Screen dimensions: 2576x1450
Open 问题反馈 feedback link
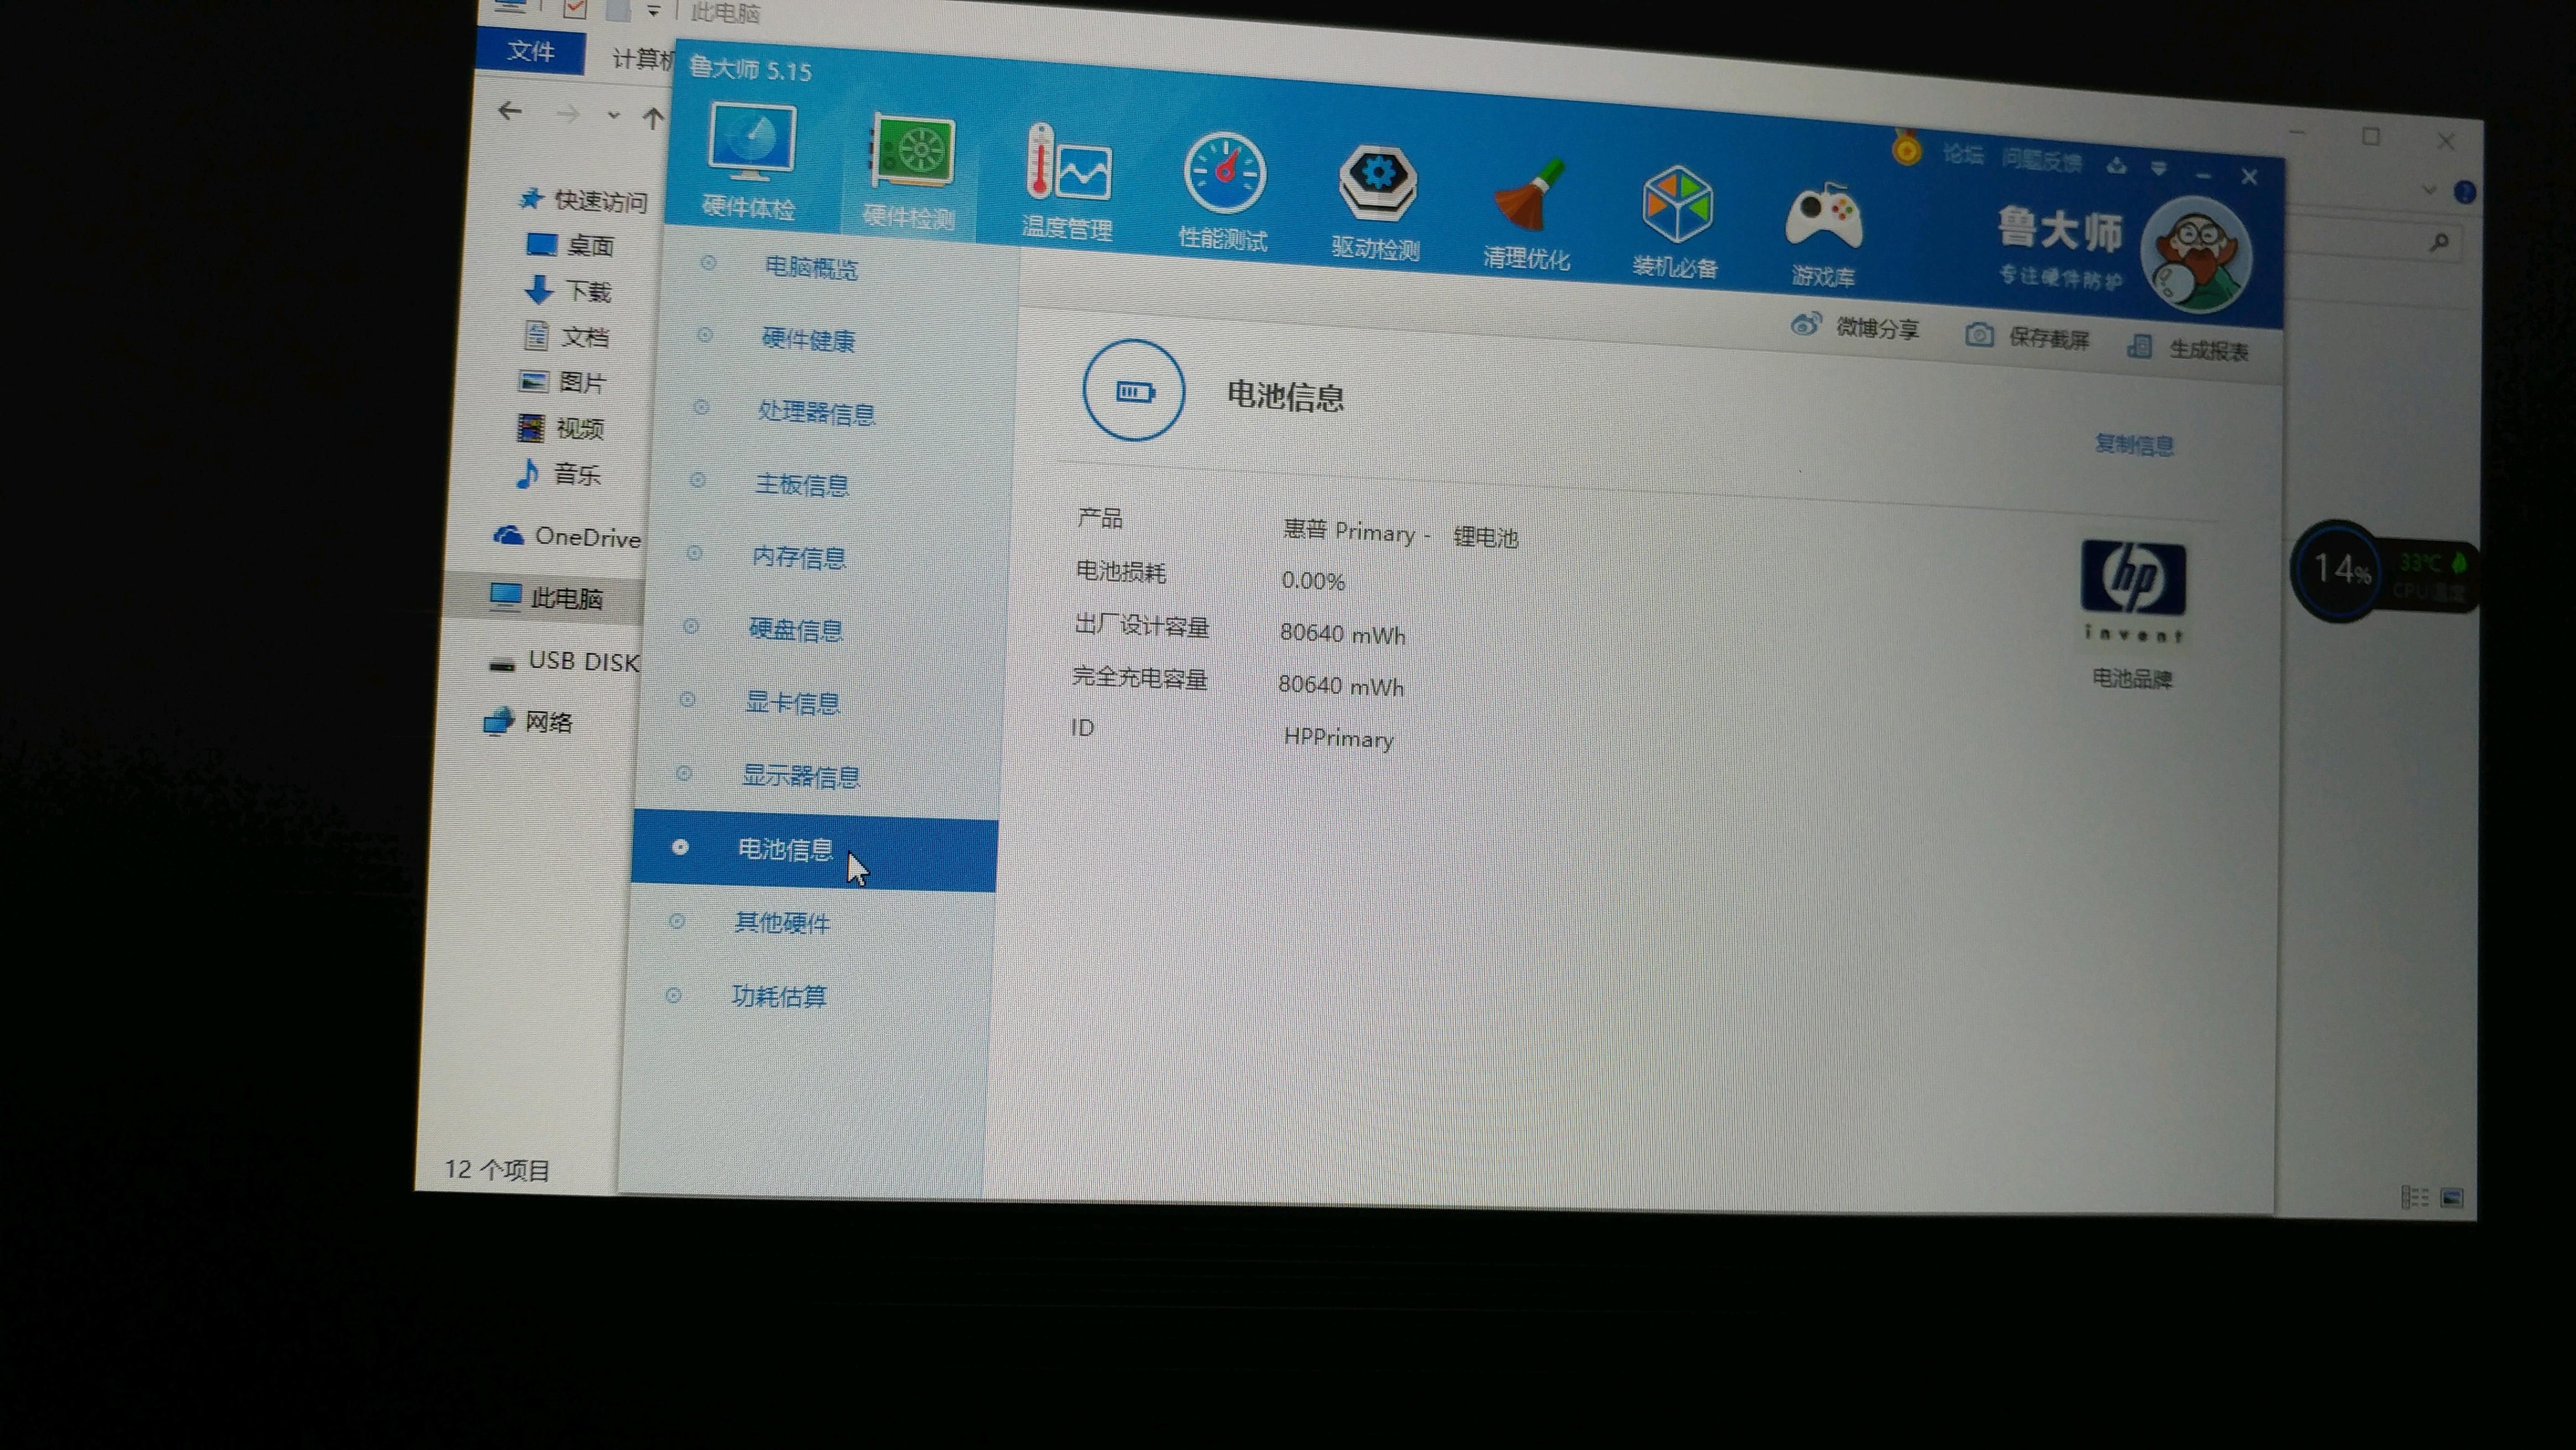[x=2042, y=160]
